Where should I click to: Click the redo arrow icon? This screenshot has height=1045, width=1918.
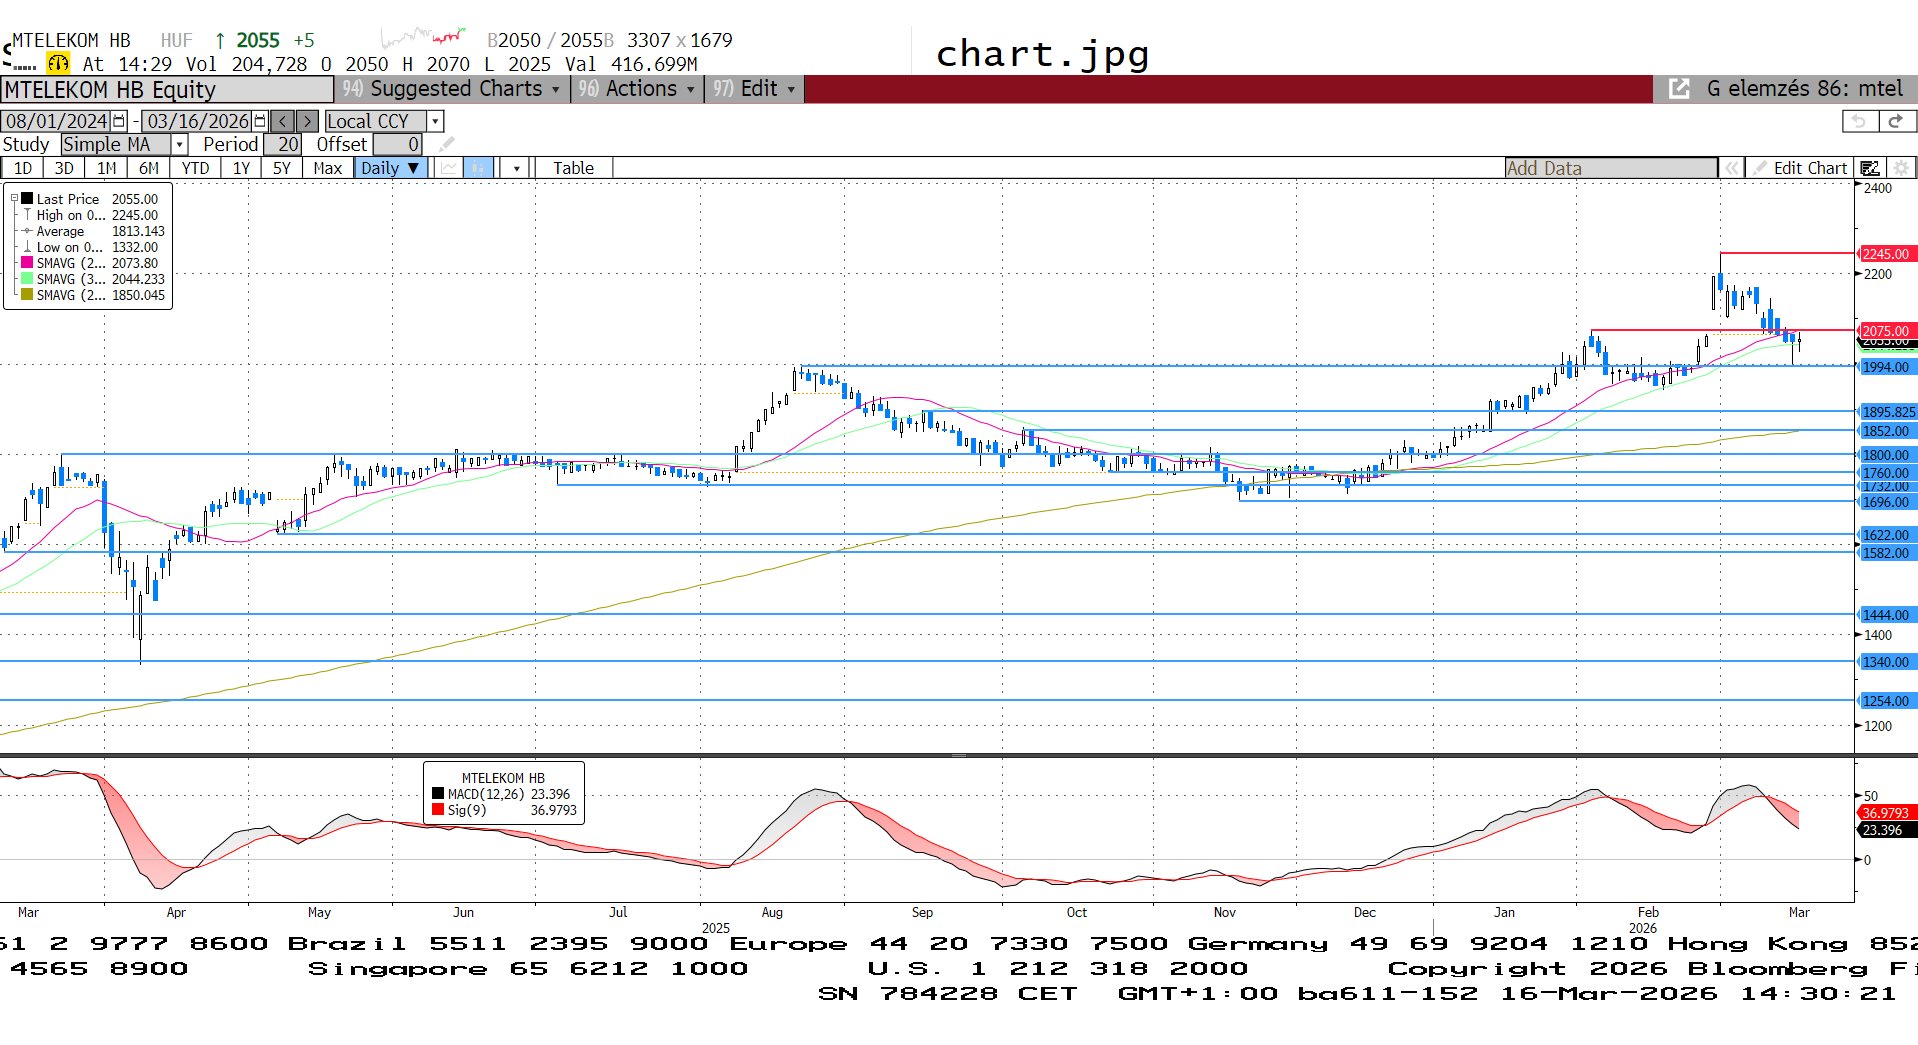click(1896, 121)
